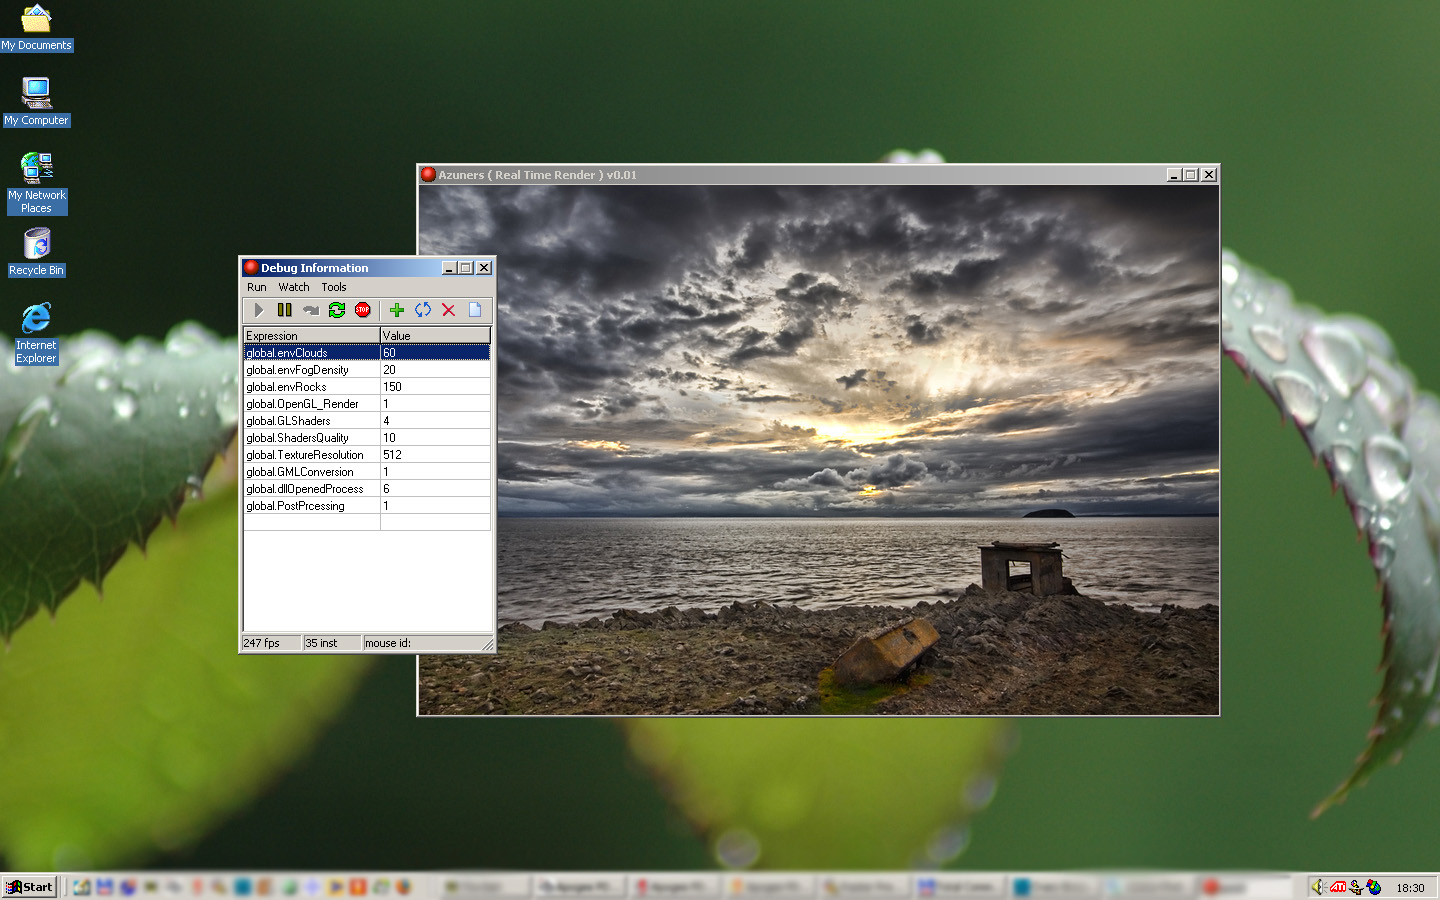Delete watch using the red X icon
This screenshot has height=900, width=1440.
(449, 310)
